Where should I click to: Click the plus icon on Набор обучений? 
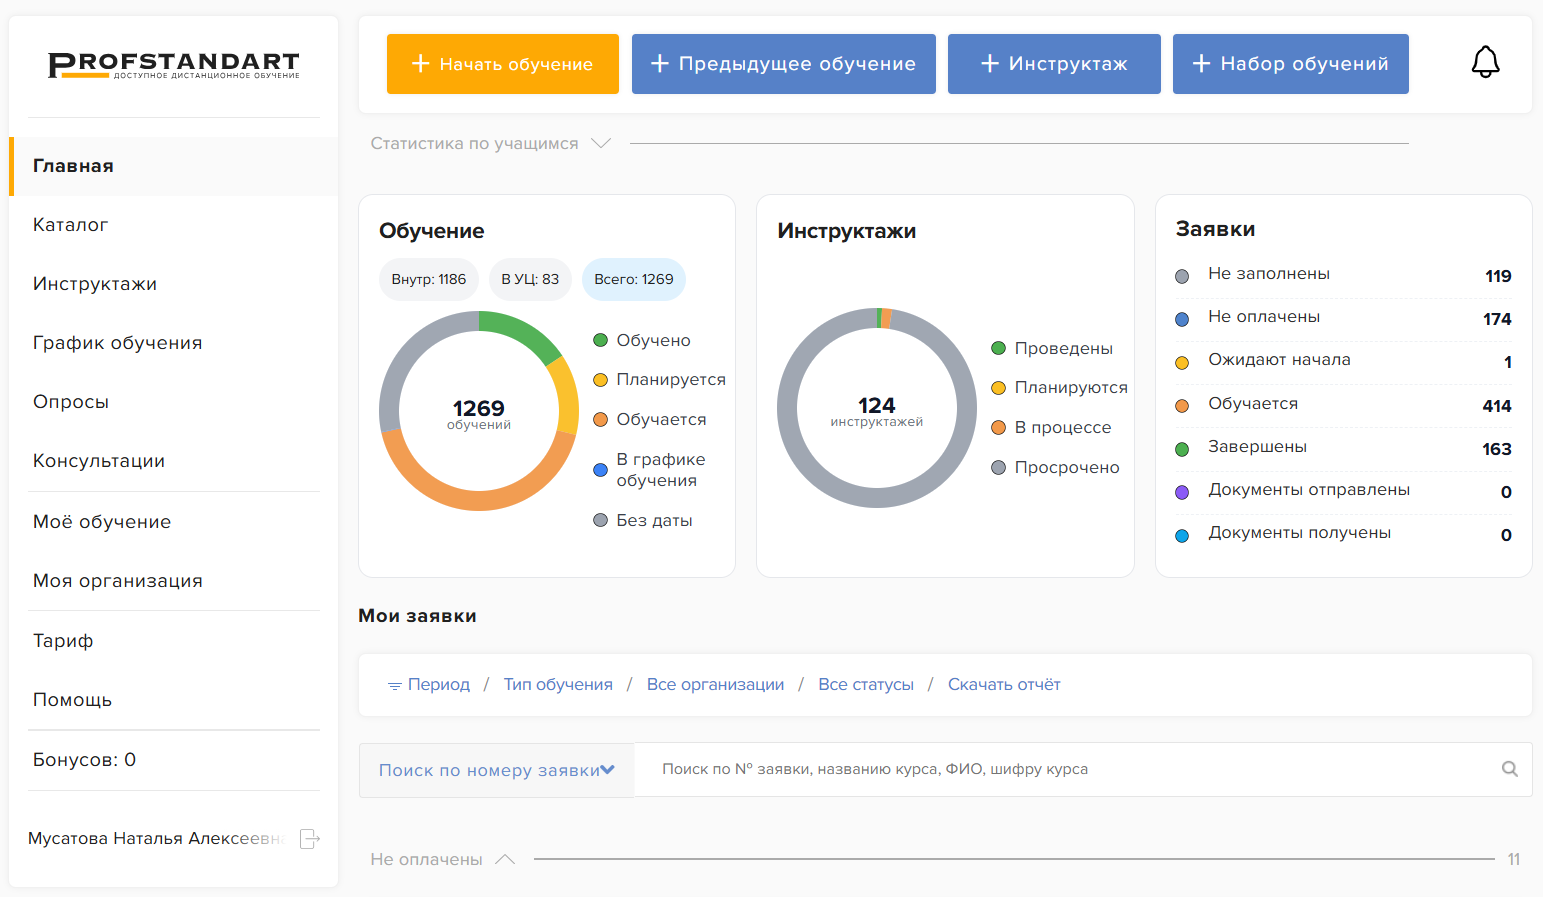tap(1202, 64)
